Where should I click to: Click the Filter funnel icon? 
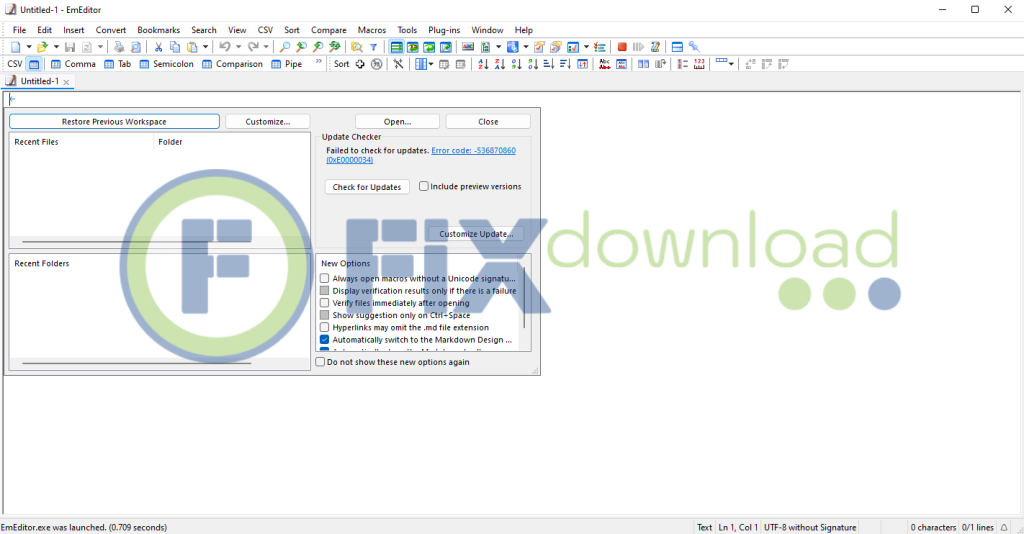[374, 47]
